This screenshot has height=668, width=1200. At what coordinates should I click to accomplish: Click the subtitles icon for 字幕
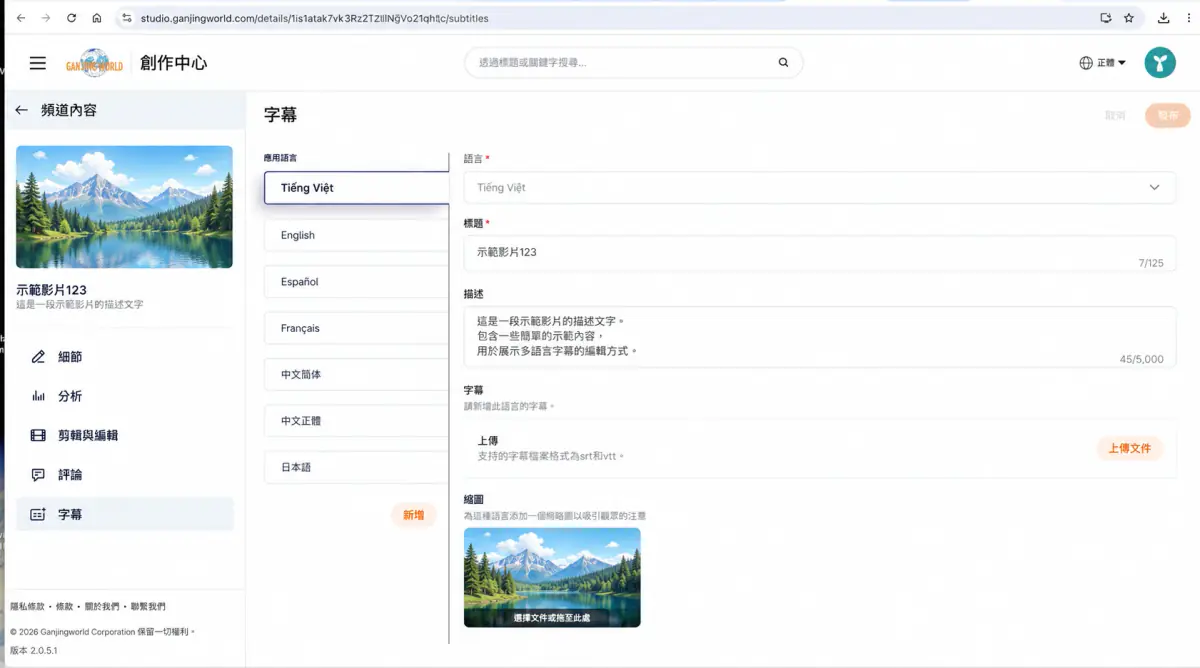coord(38,514)
